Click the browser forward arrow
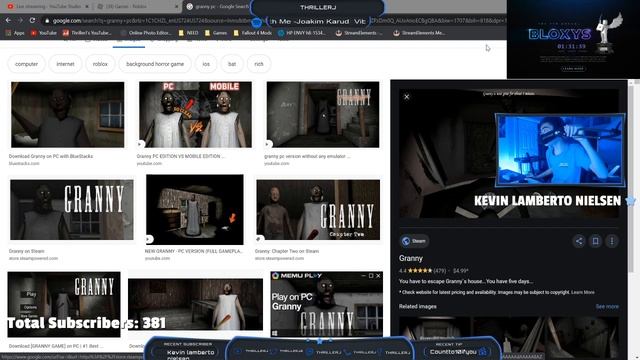 tap(20, 20)
